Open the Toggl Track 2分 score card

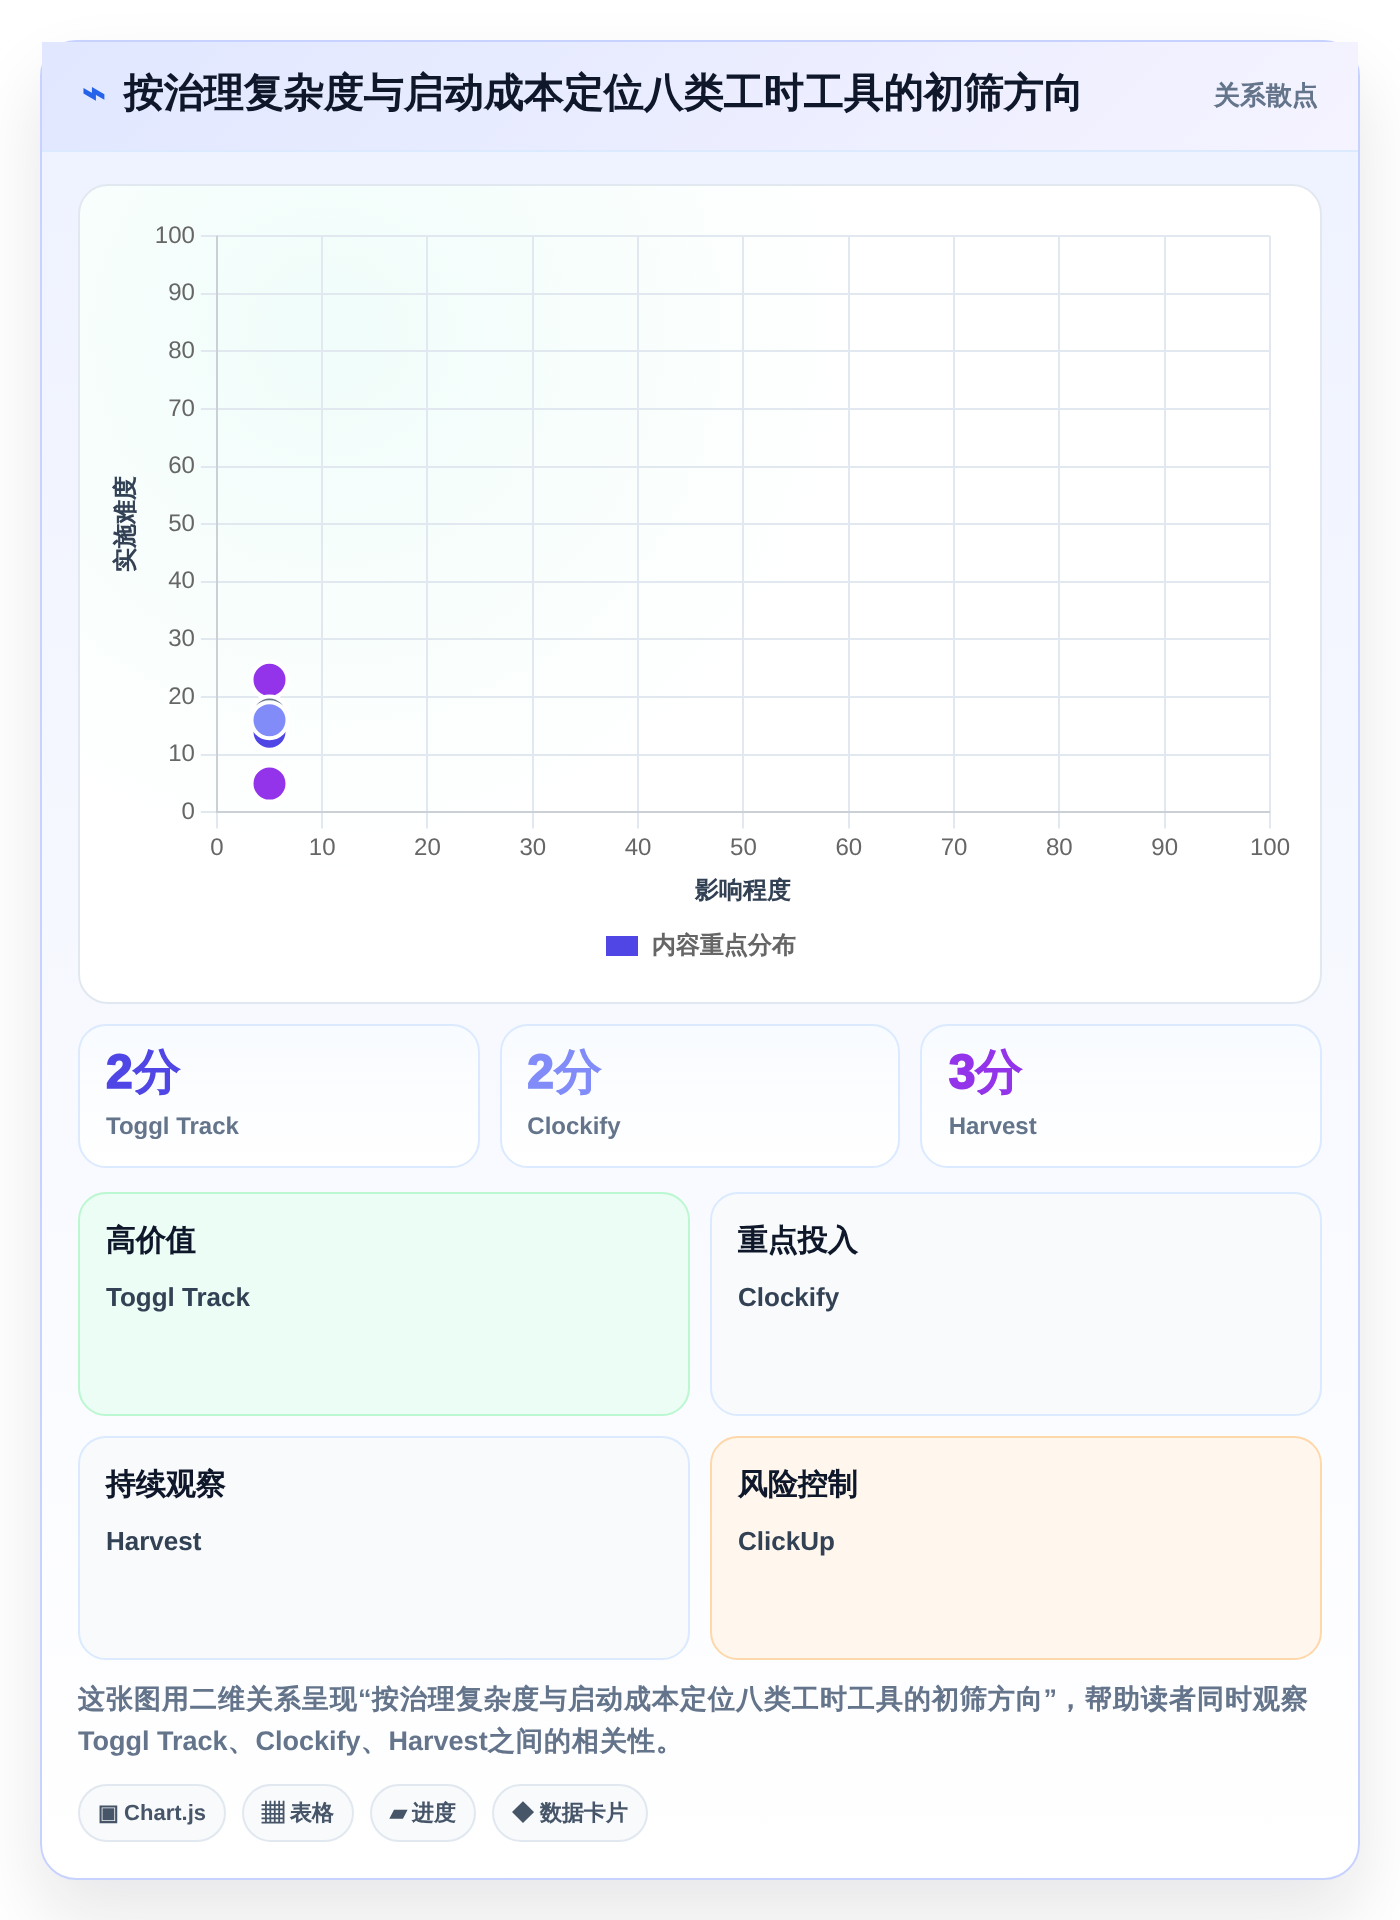[279, 1096]
